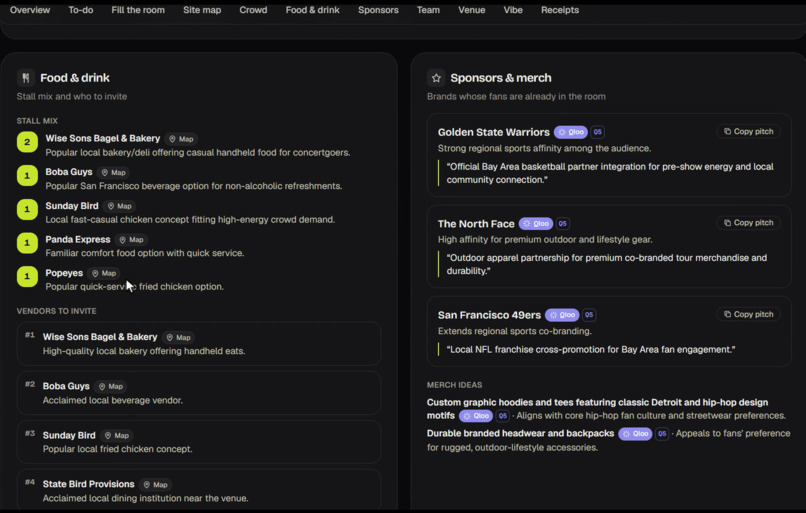Switch to the To-do tab
The height and width of the screenshot is (513, 806).
coord(81,10)
